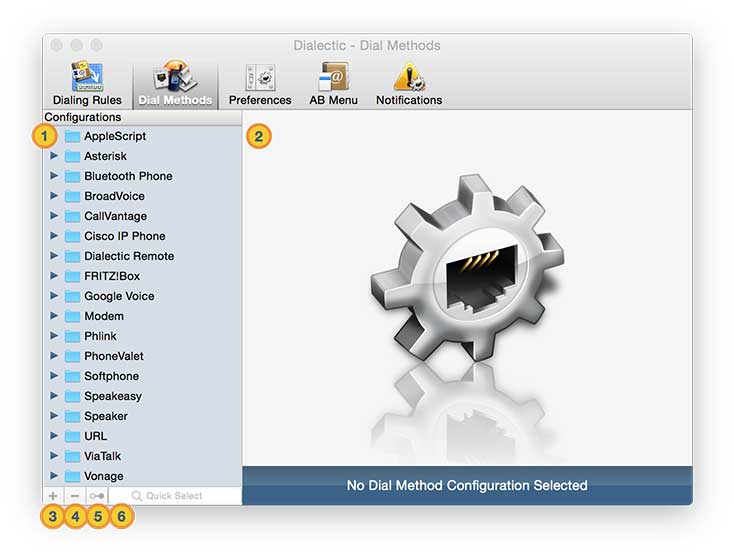The width and height of the screenshot is (734, 555).
Task: Select the Softphone row label
Action: pos(111,376)
